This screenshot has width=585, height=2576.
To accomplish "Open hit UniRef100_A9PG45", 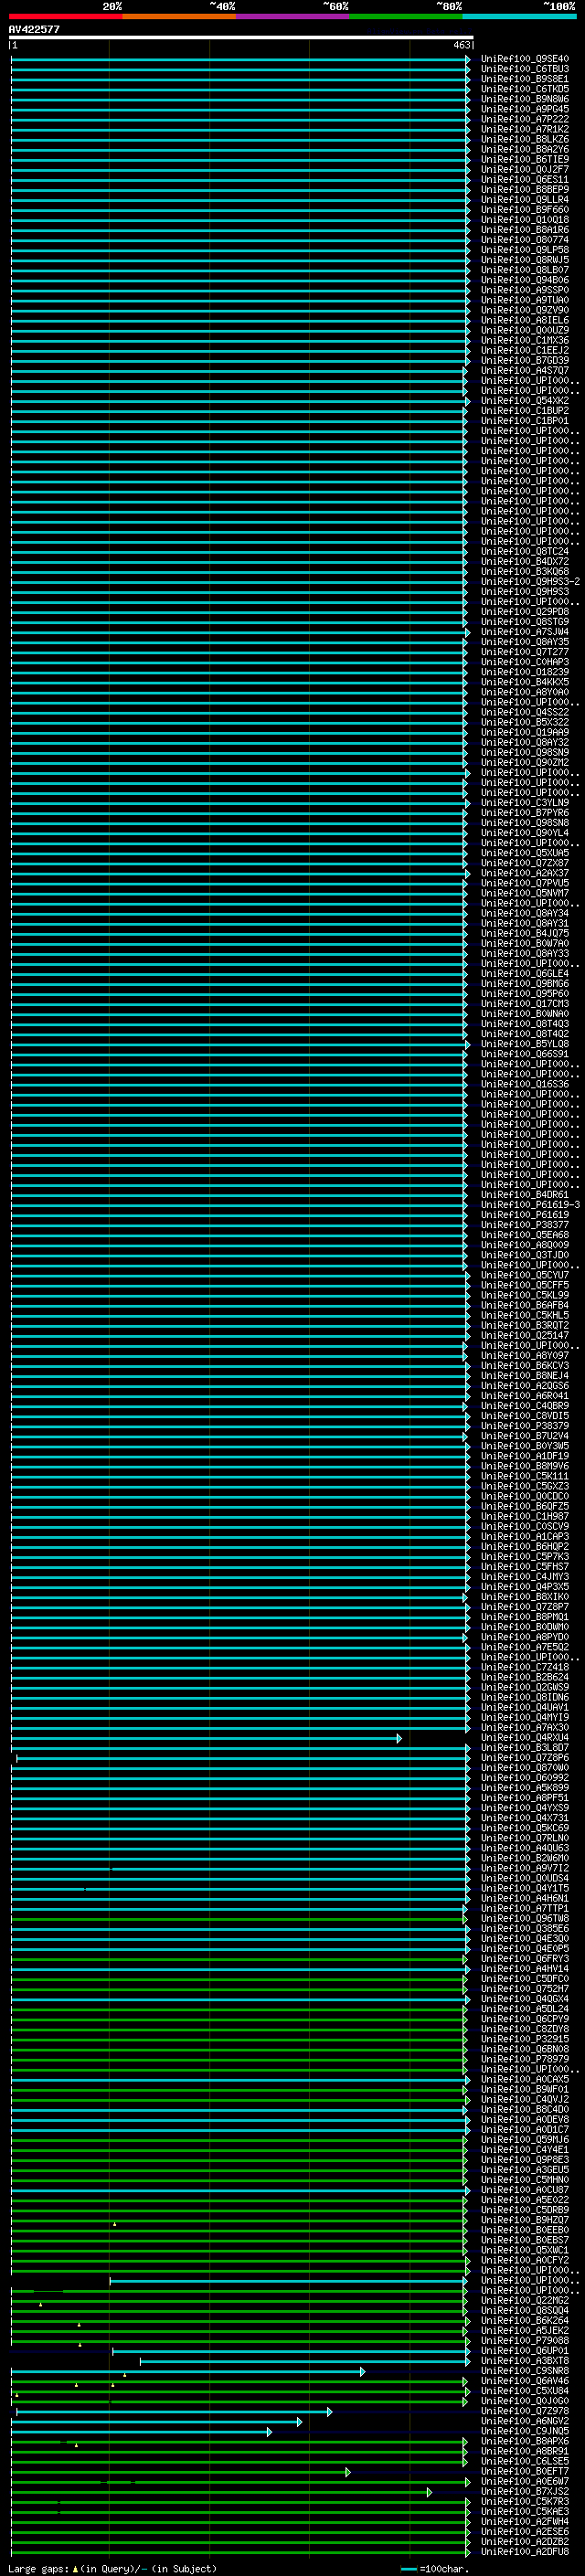I will (x=524, y=109).
